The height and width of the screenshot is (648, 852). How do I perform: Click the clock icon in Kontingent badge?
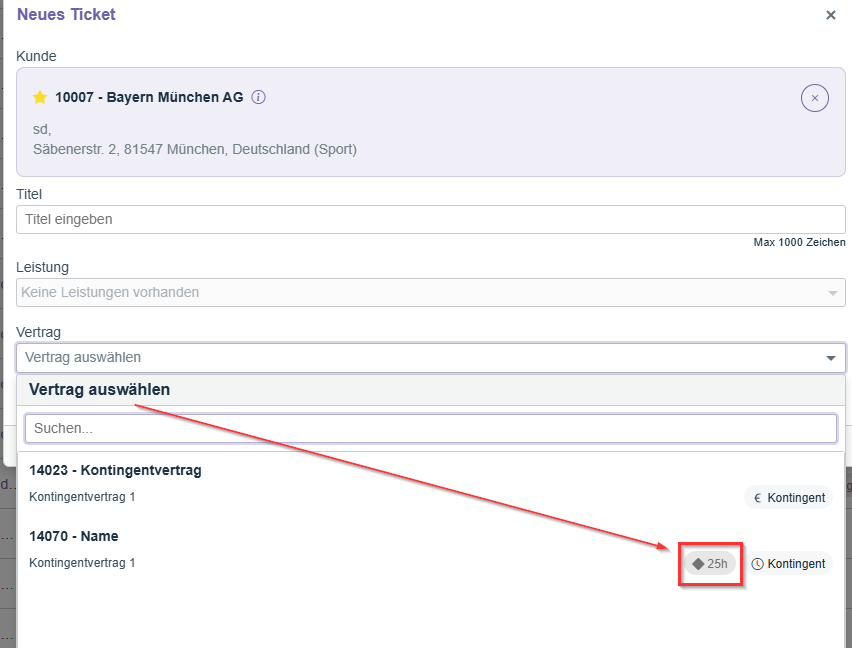point(757,564)
